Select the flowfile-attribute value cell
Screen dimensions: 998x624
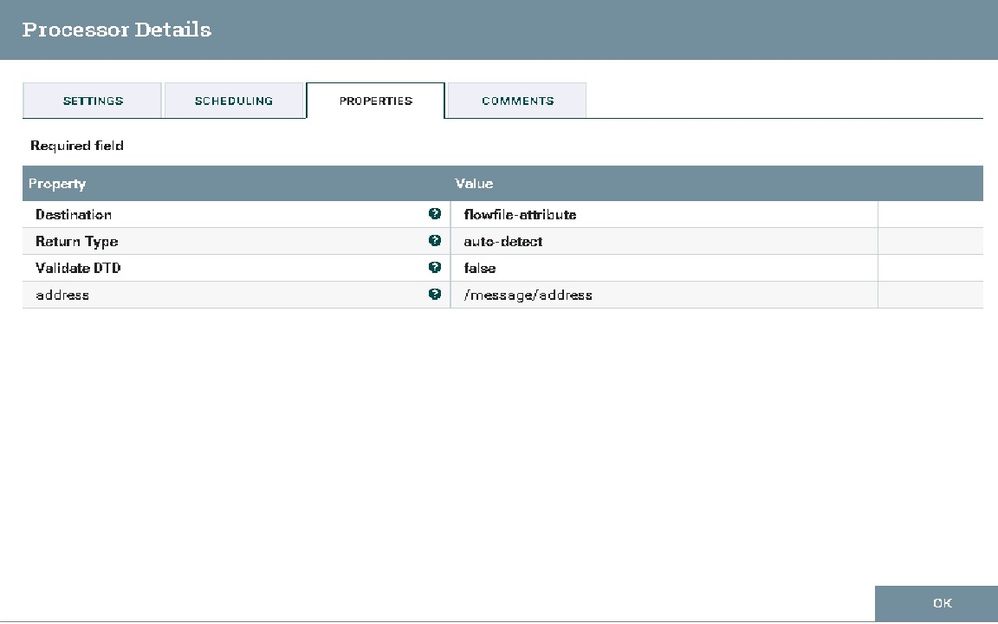[x=664, y=215]
